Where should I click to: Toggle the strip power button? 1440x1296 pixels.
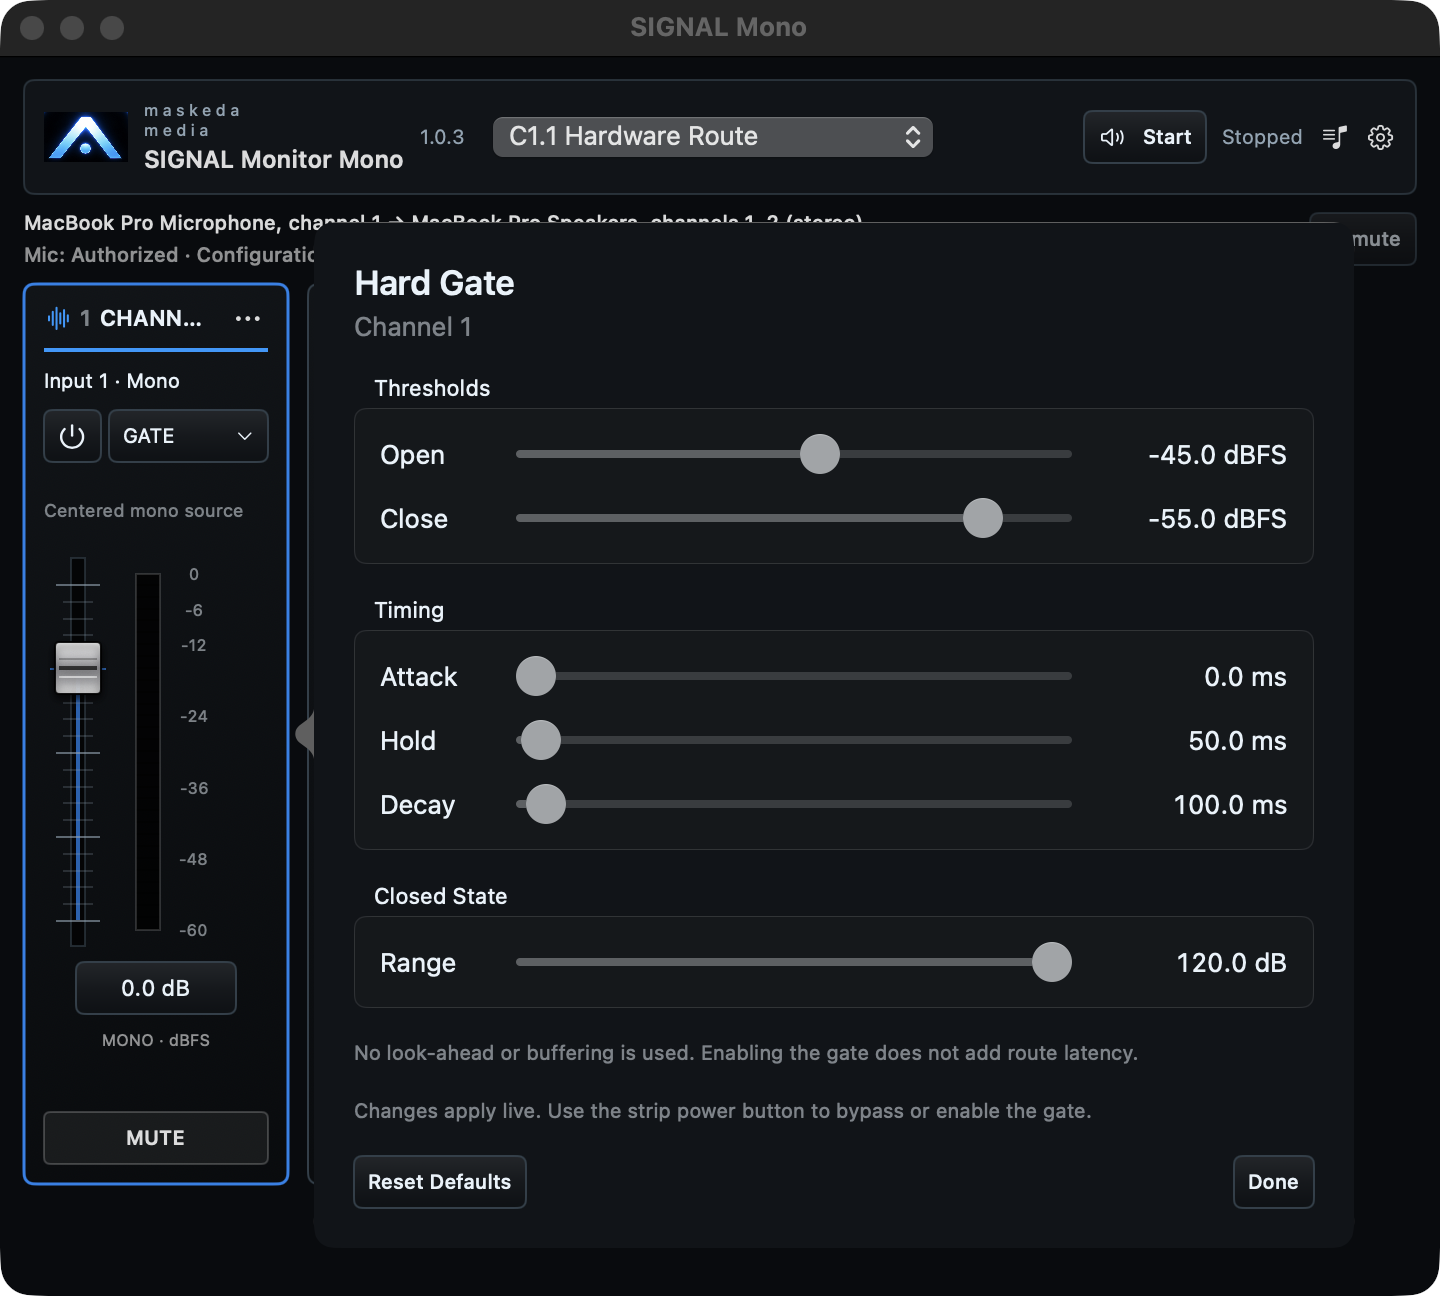72,436
